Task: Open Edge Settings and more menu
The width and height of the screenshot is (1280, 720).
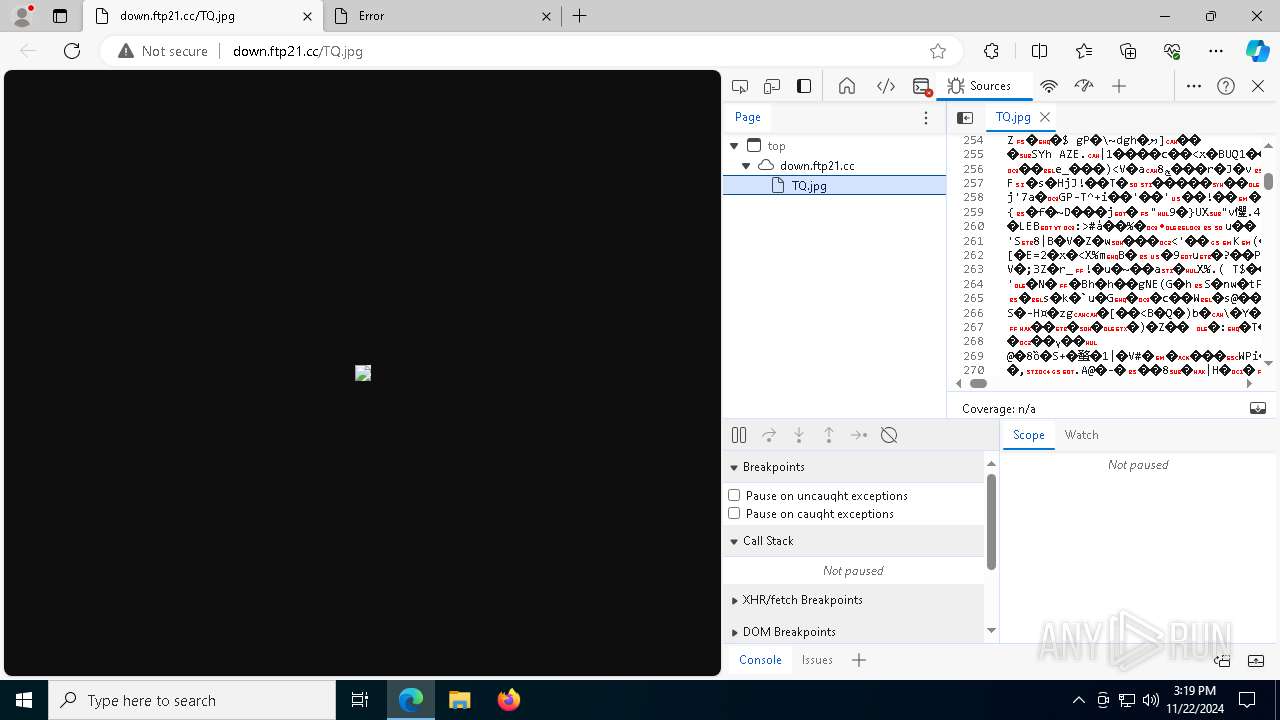Action: 1216,51
